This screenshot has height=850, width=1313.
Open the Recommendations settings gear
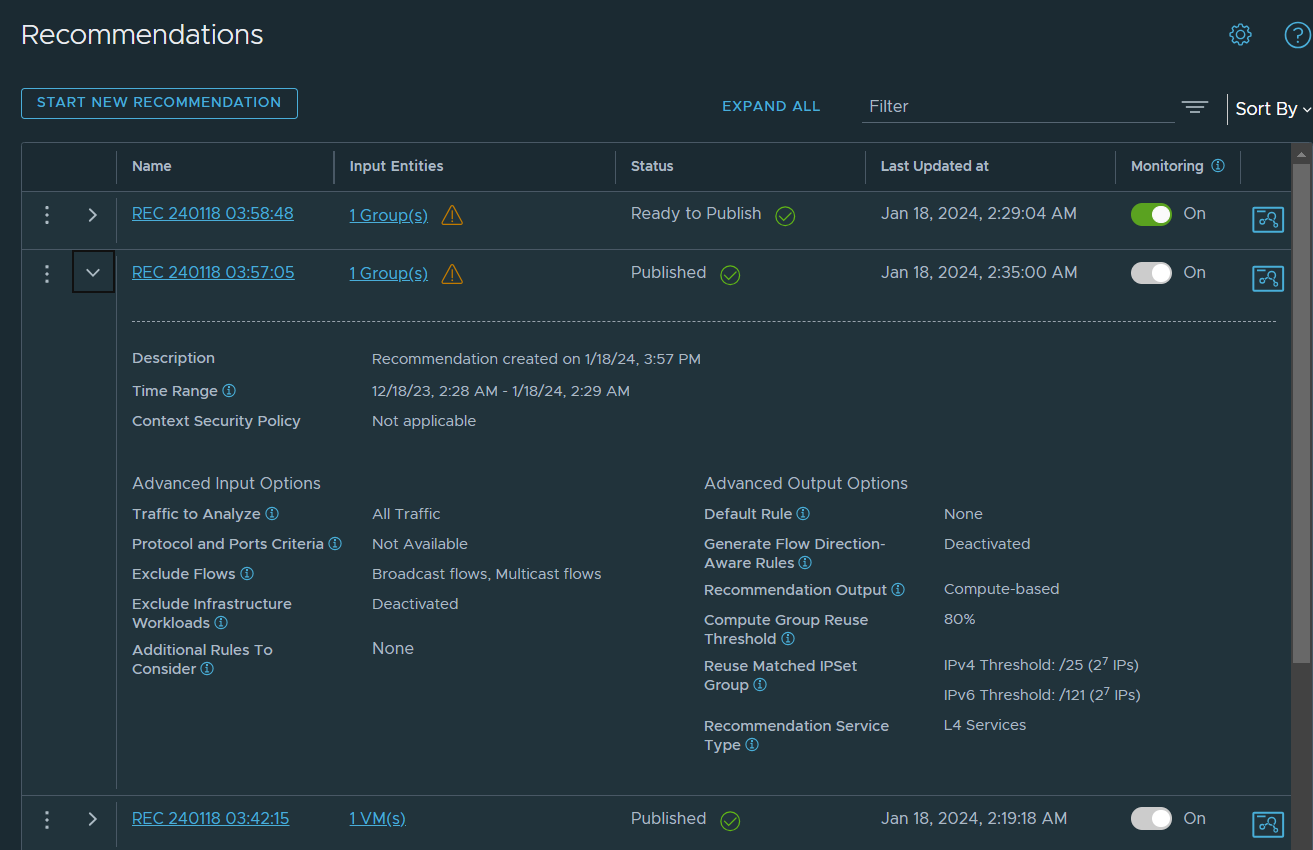[1240, 35]
